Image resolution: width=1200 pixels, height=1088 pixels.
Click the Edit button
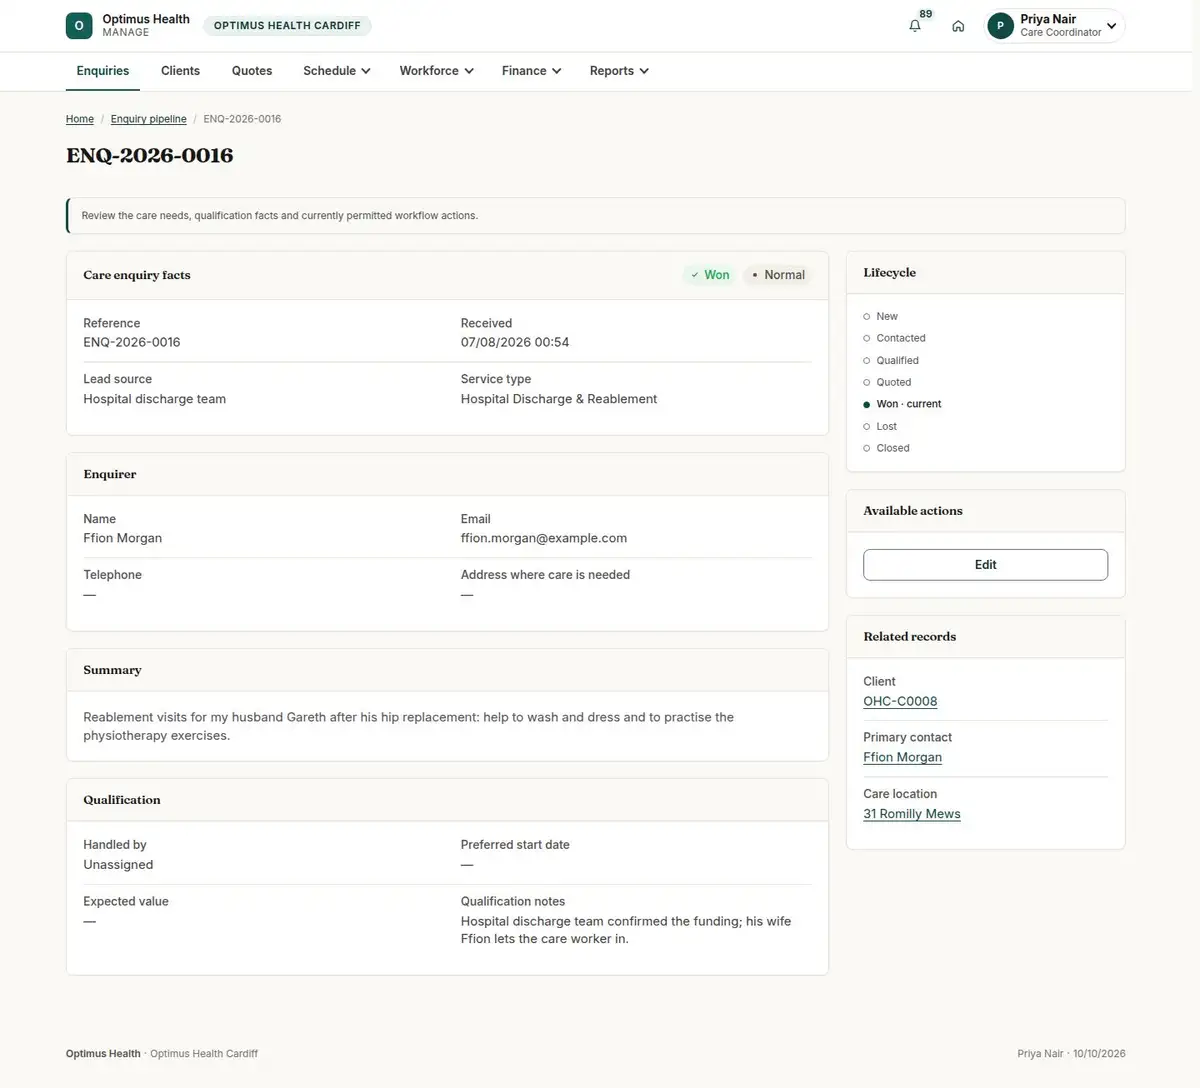click(985, 565)
